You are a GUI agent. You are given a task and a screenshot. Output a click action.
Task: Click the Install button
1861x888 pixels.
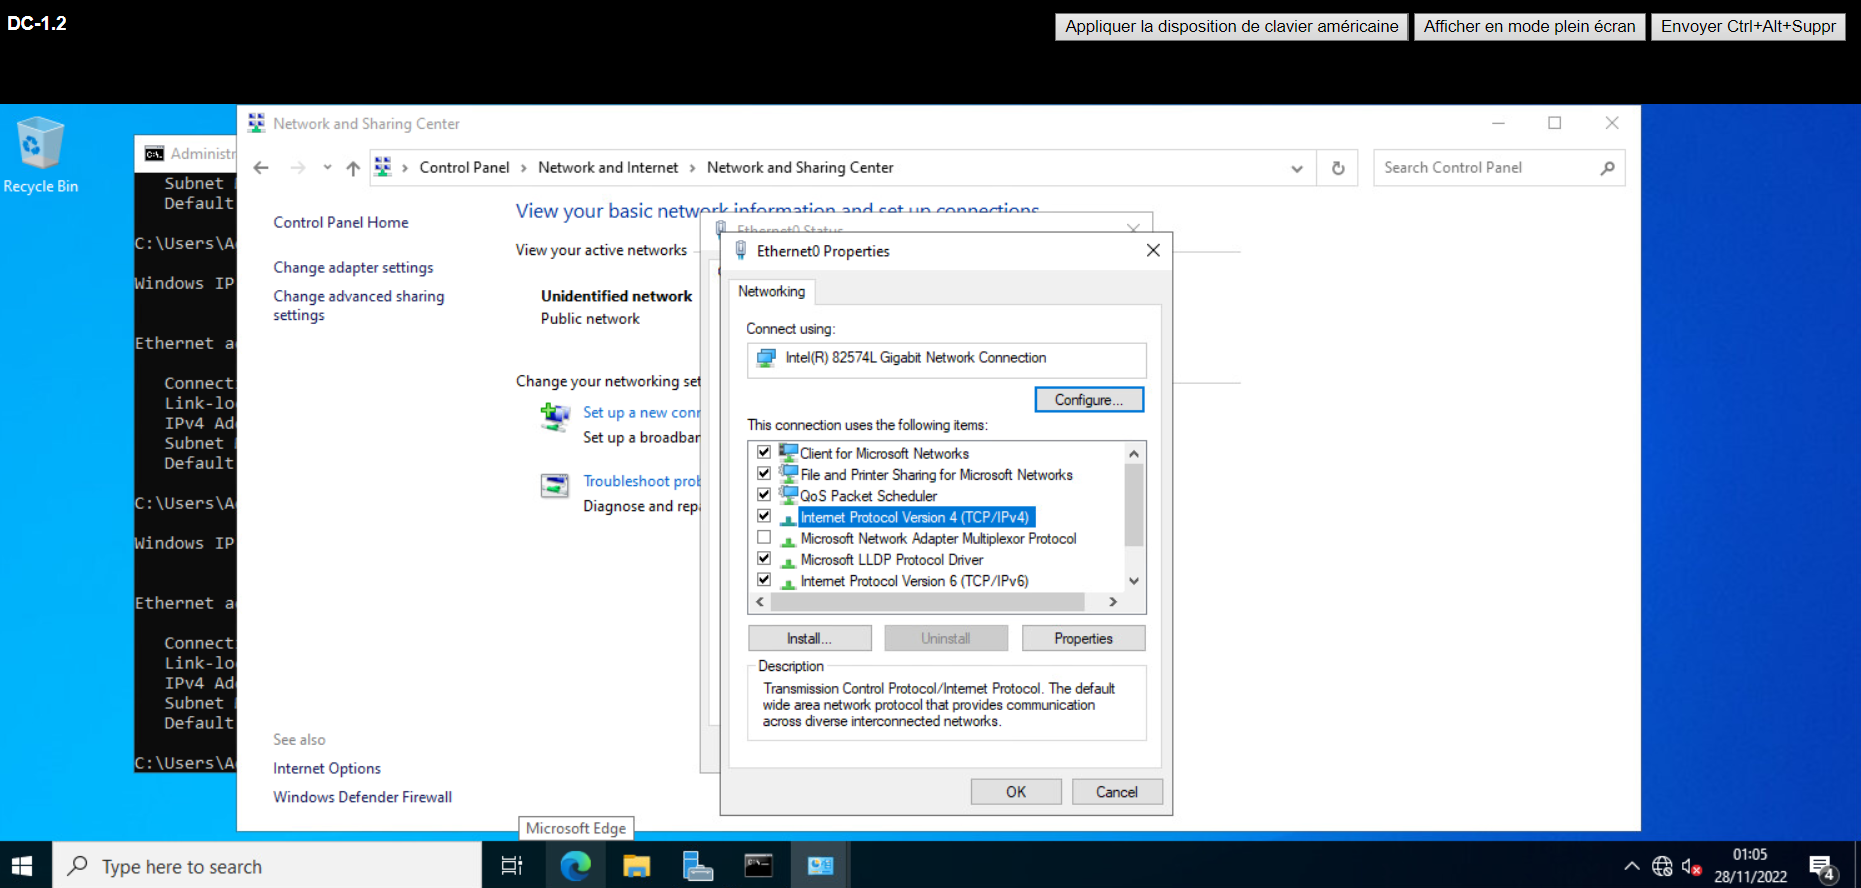809,638
